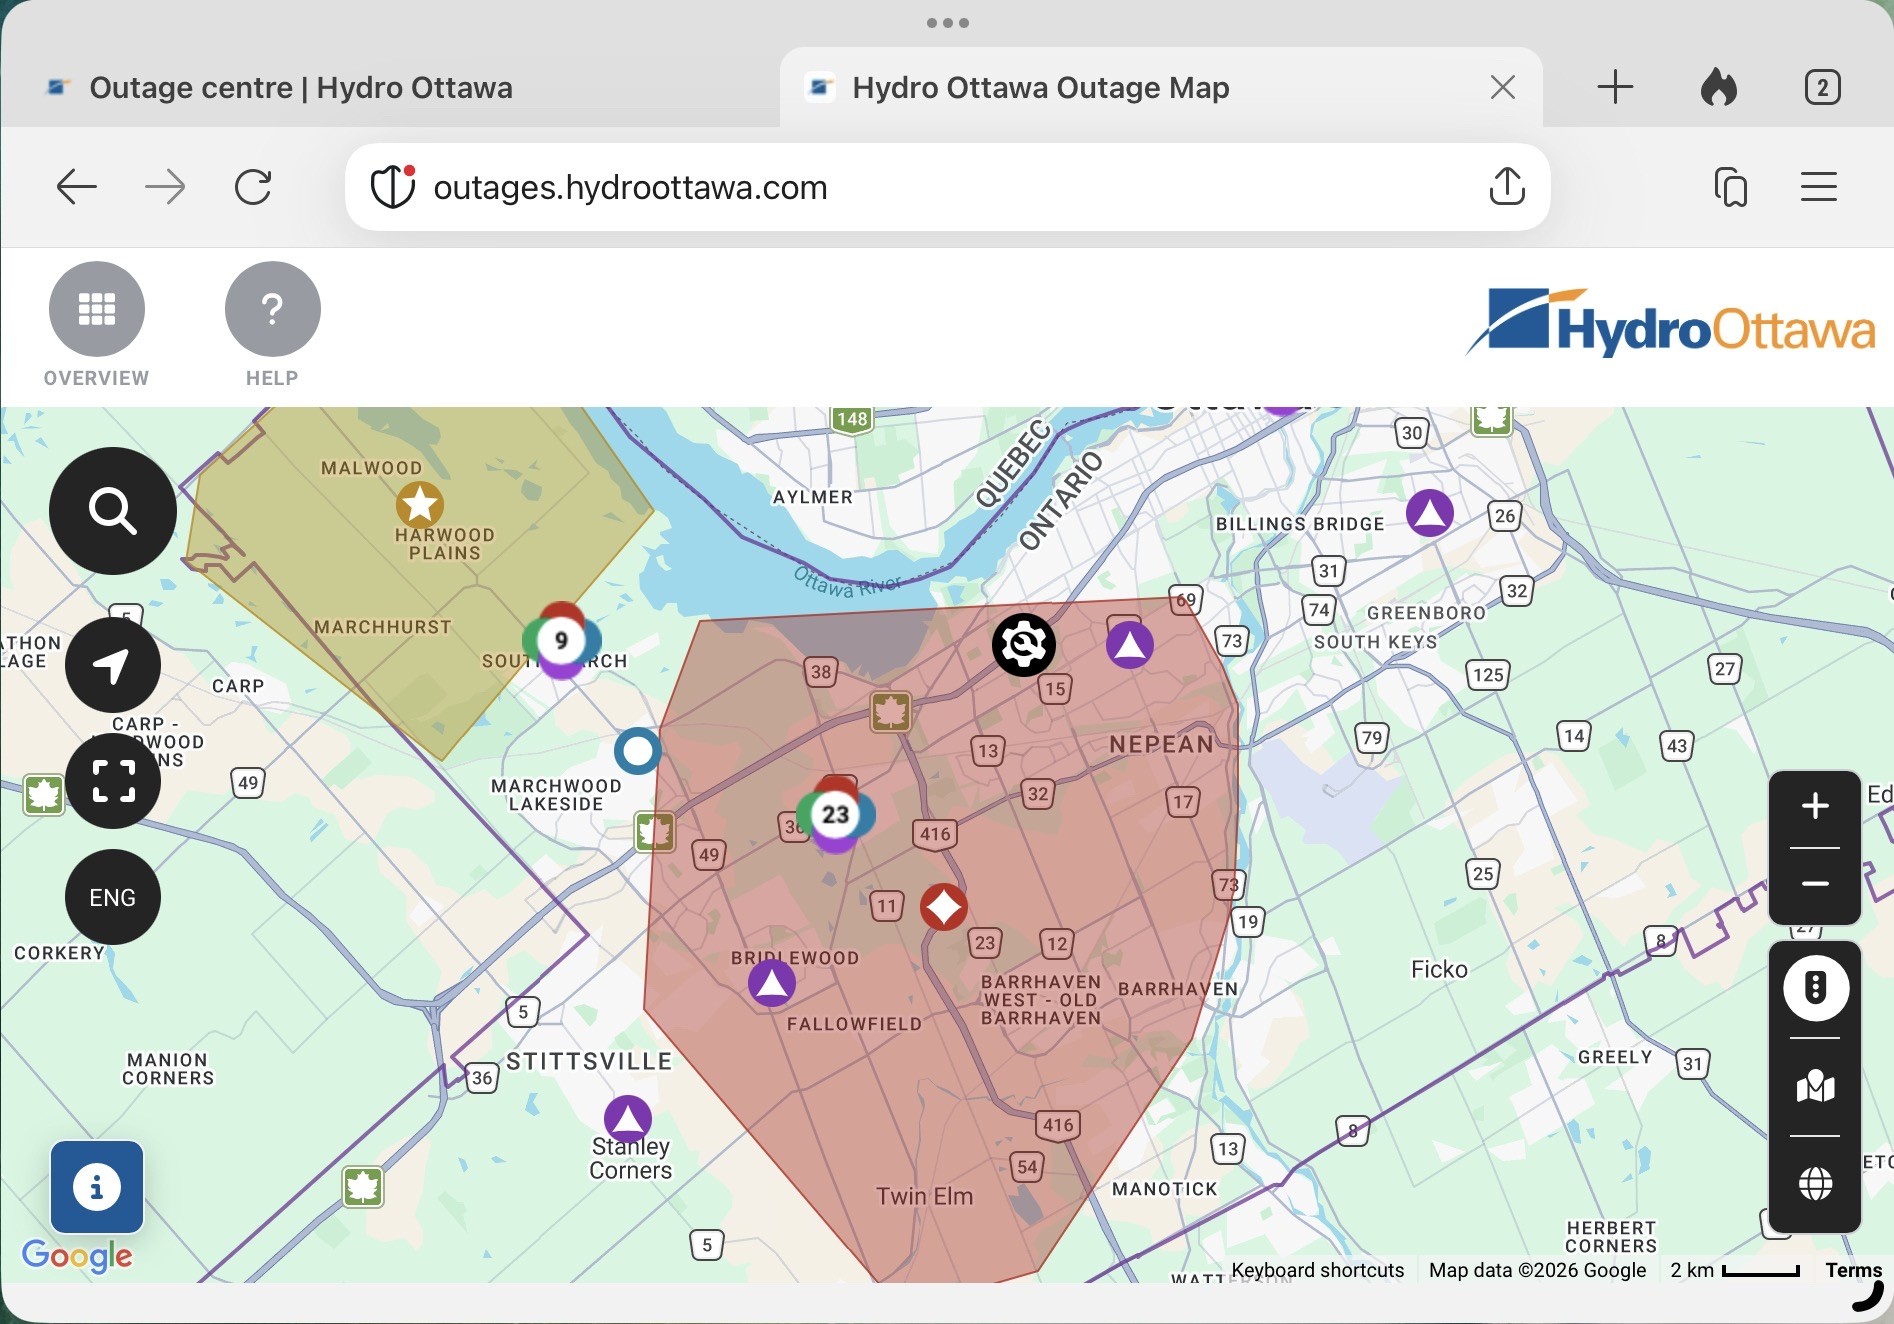Open the map layers icon
This screenshot has width=1894, height=1324.
tap(1815, 1086)
